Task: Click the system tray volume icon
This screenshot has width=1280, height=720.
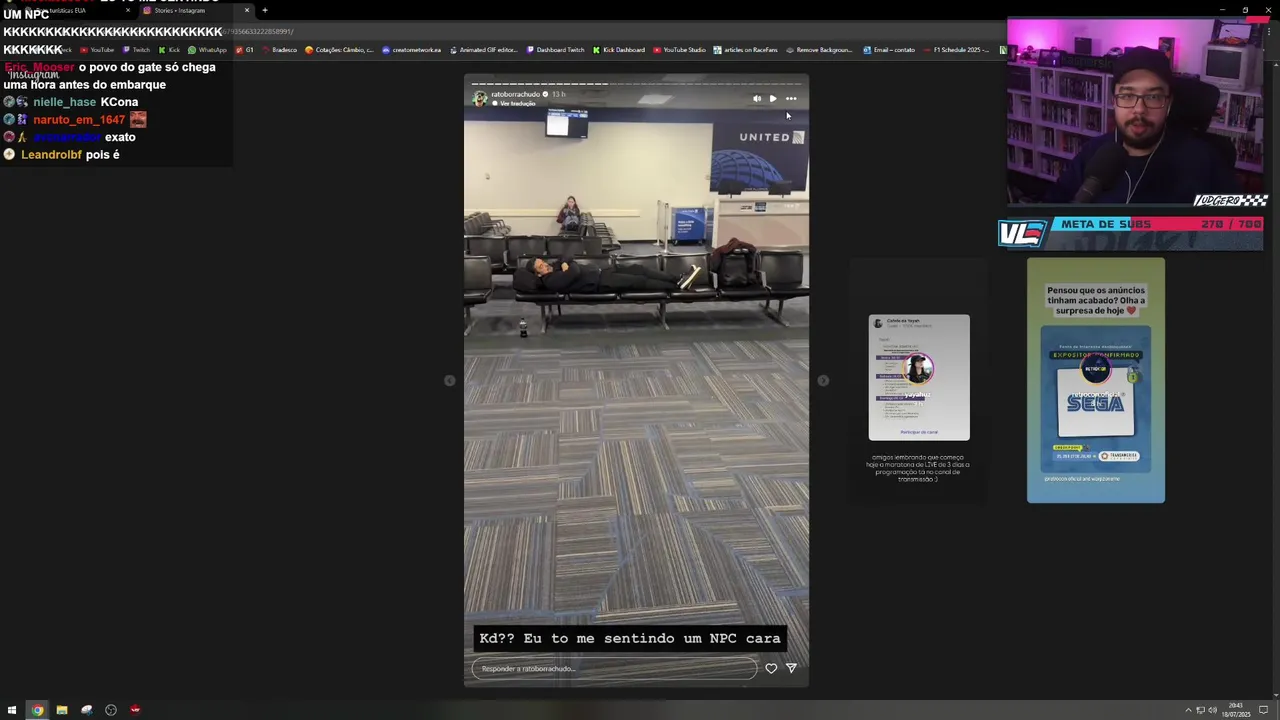Action: tap(1212, 710)
